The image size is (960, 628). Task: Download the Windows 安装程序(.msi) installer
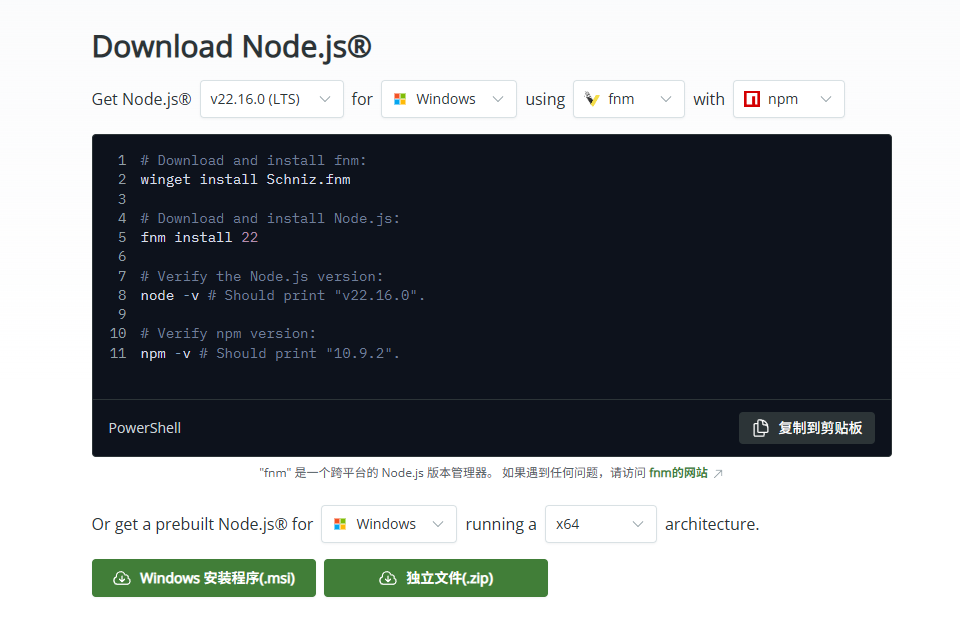203,578
